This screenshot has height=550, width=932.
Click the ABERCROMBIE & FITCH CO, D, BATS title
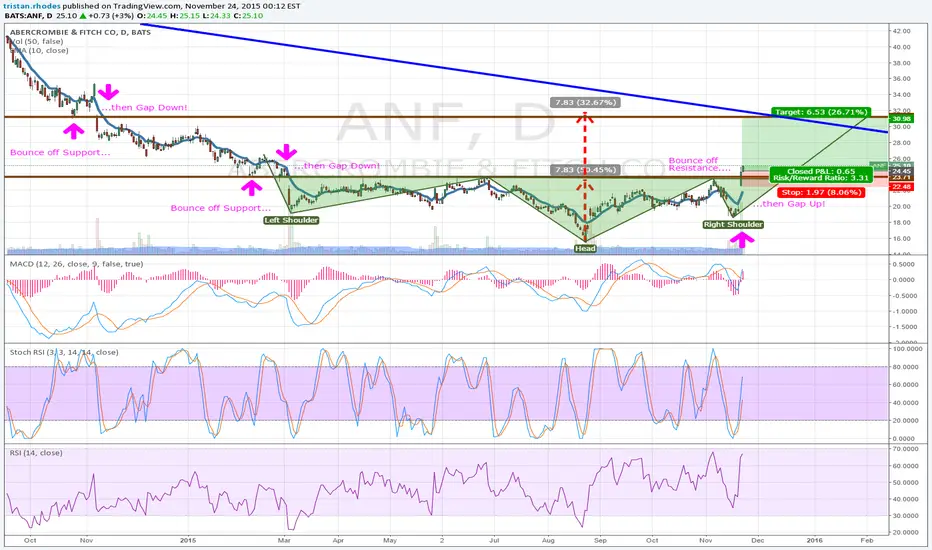80,32
